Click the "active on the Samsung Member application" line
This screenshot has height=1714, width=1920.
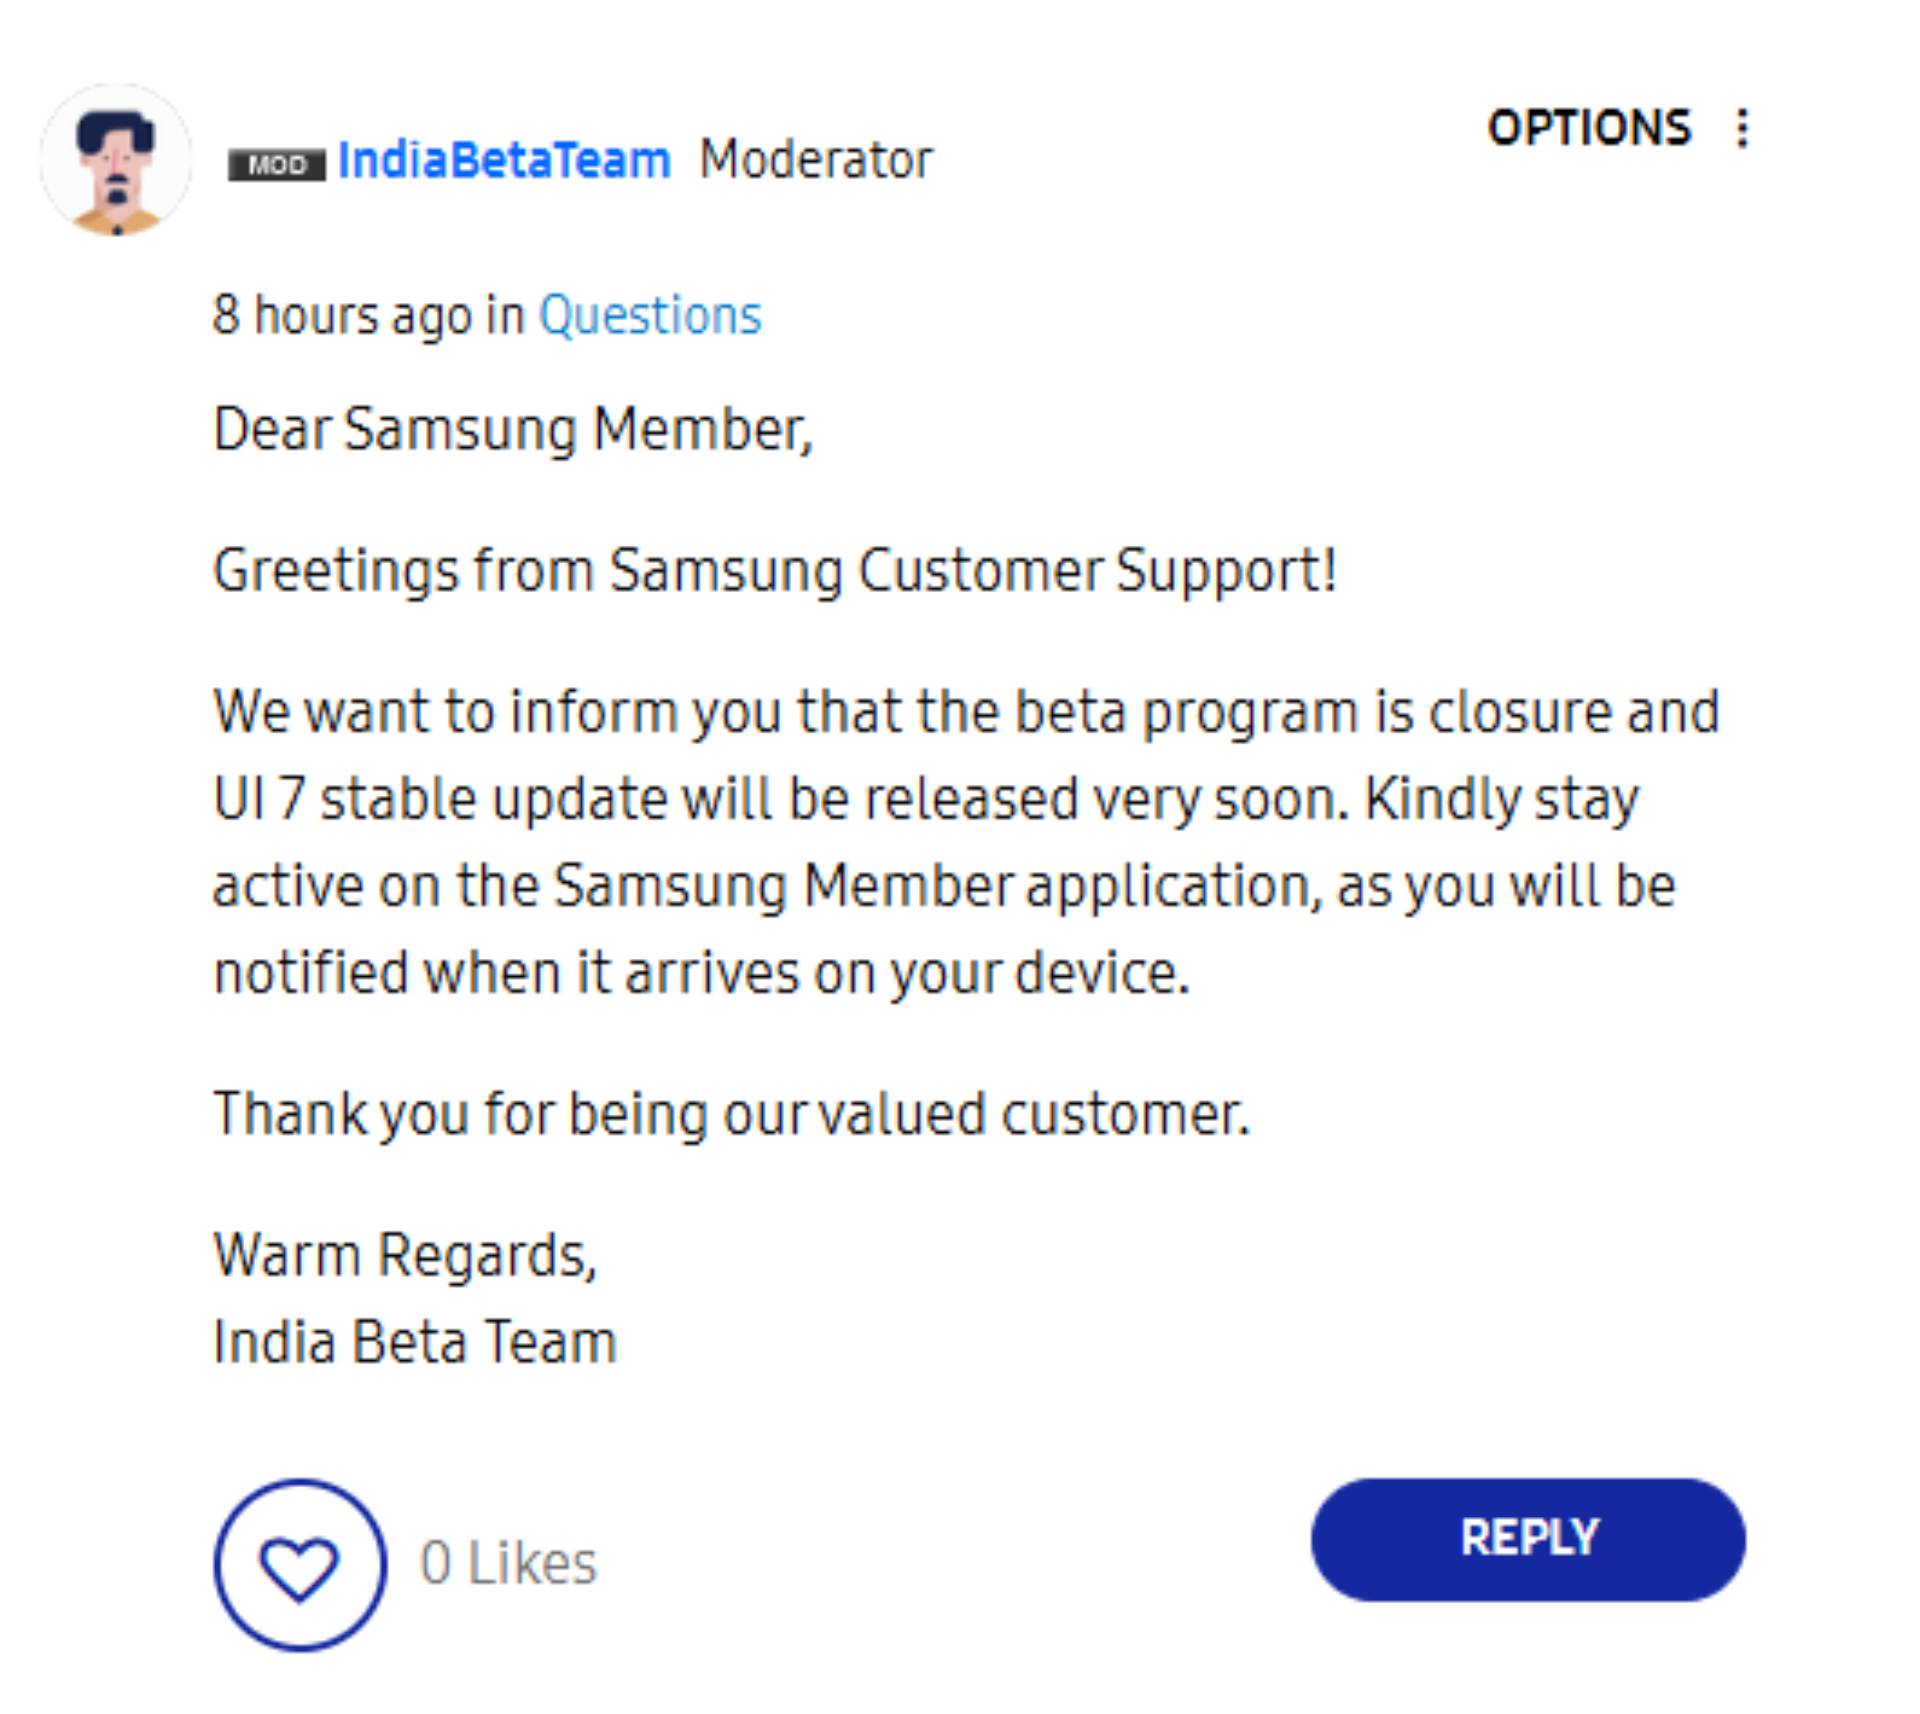coord(944,886)
